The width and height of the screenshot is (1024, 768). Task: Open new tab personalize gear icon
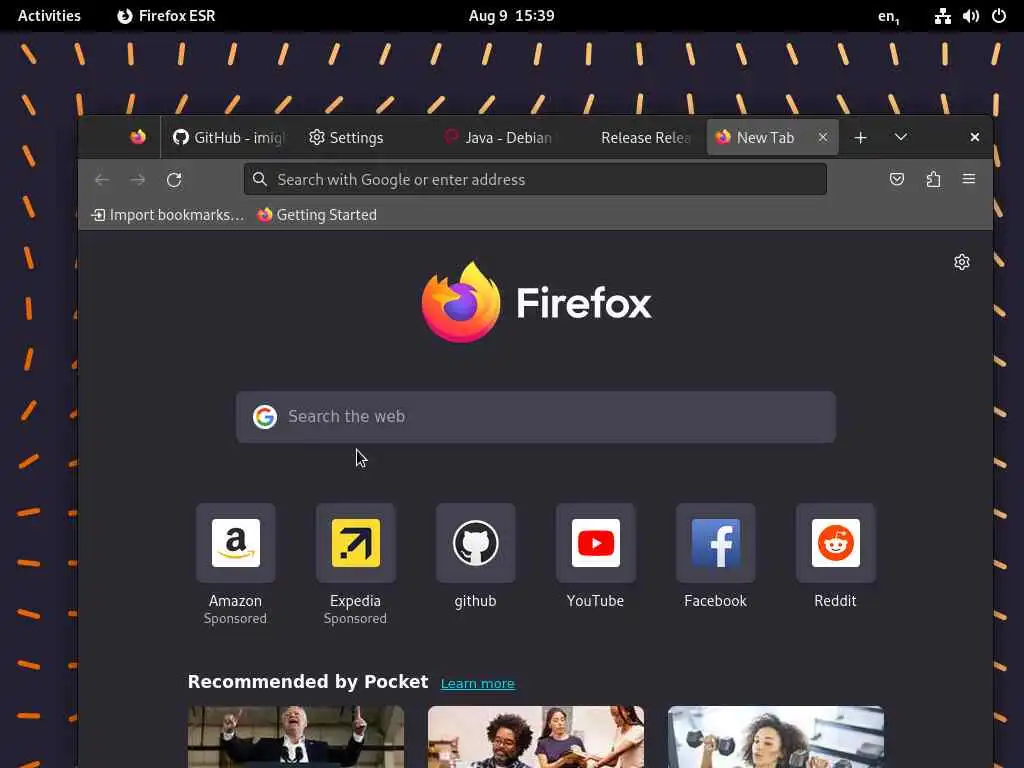[x=961, y=262]
